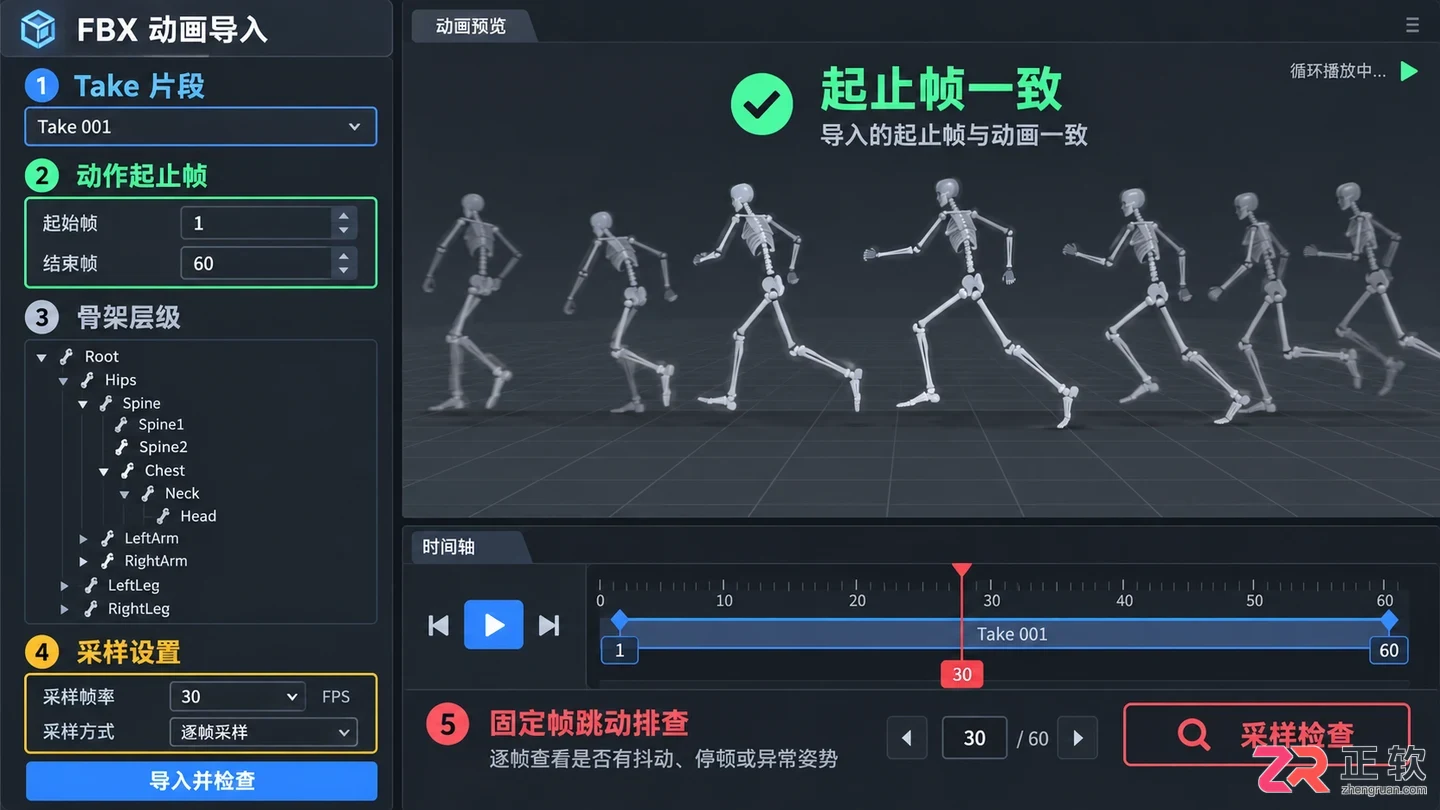
Task: Expand the RightArm bone node
Action: [84, 562]
